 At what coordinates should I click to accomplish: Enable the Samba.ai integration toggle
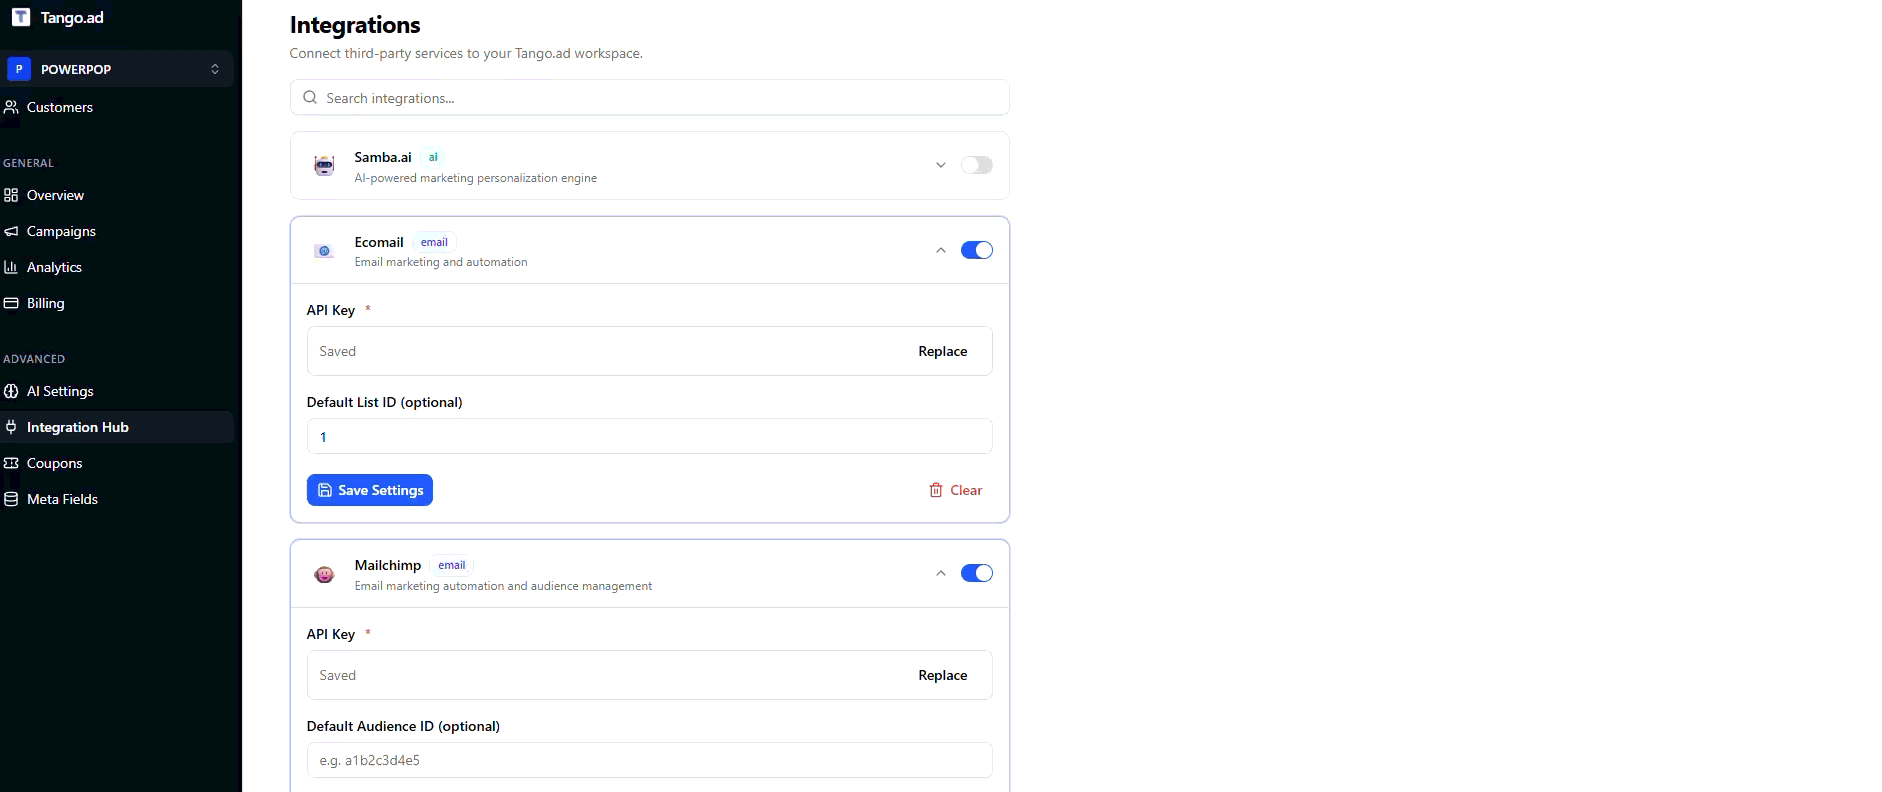click(x=977, y=165)
